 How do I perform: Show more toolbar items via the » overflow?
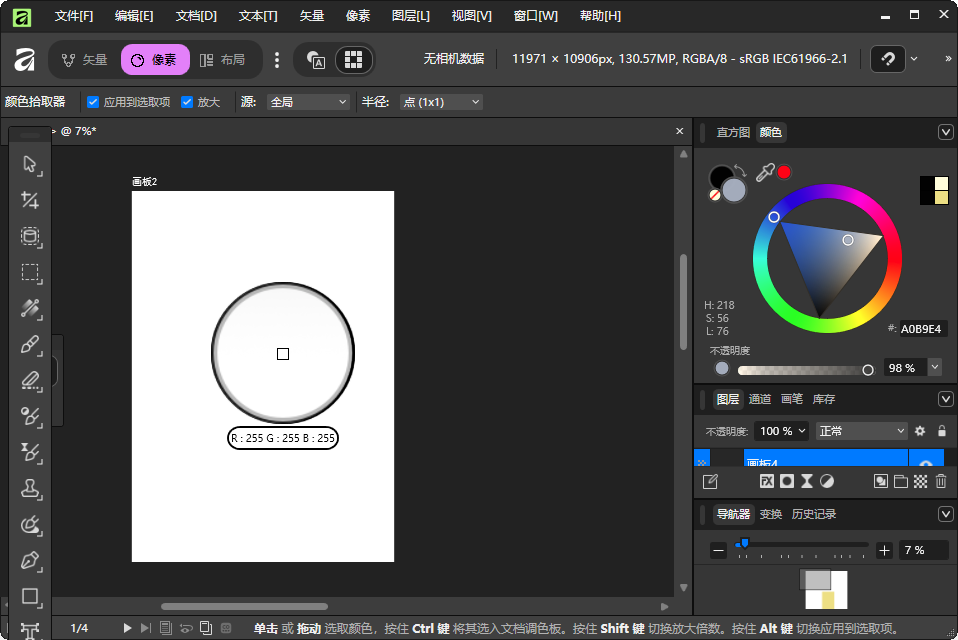click(x=948, y=59)
